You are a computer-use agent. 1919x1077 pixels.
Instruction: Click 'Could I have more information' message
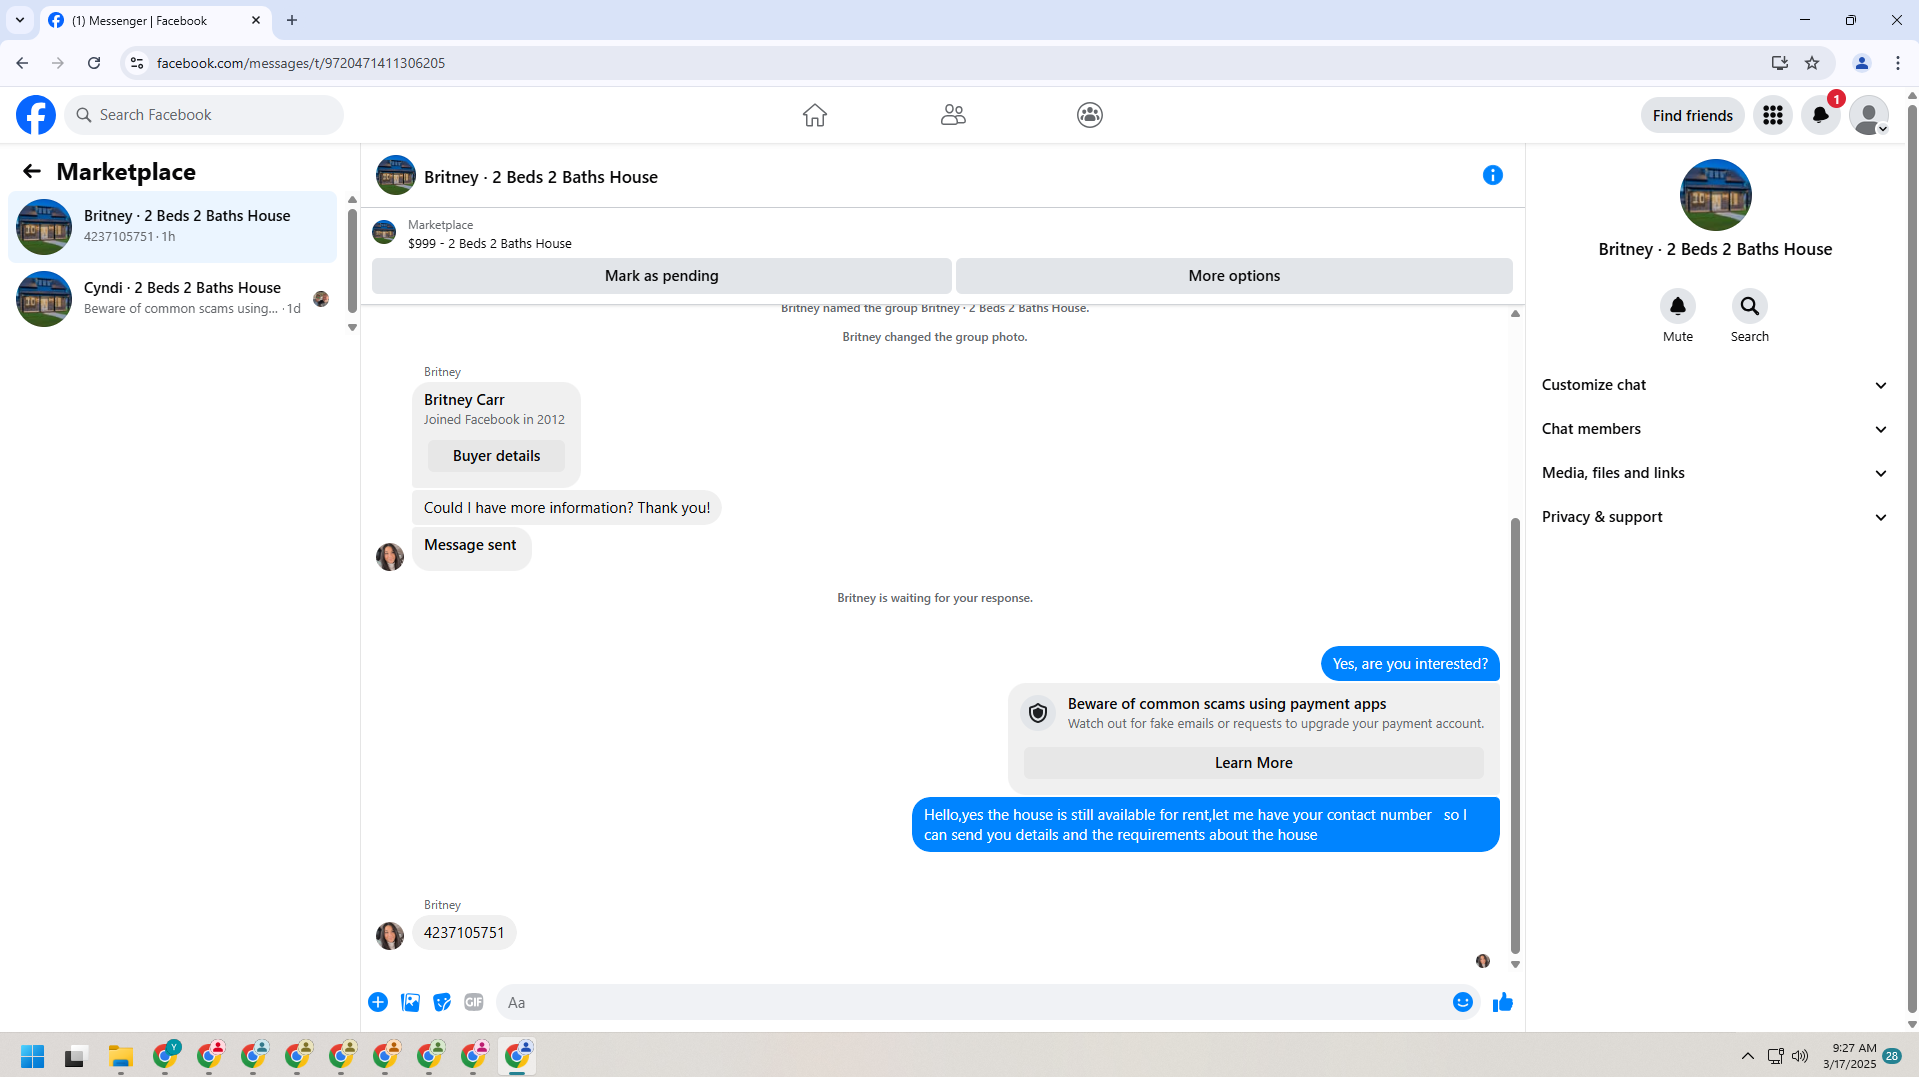pos(567,508)
